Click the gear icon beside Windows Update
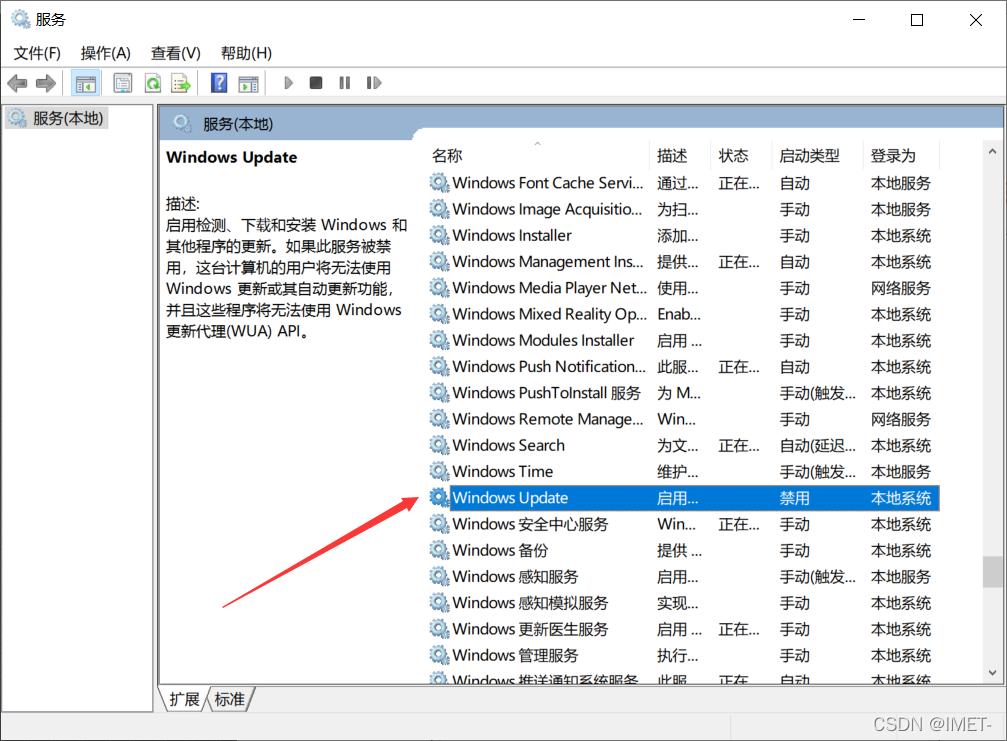The image size is (1007, 741). pyautogui.click(x=439, y=498)
